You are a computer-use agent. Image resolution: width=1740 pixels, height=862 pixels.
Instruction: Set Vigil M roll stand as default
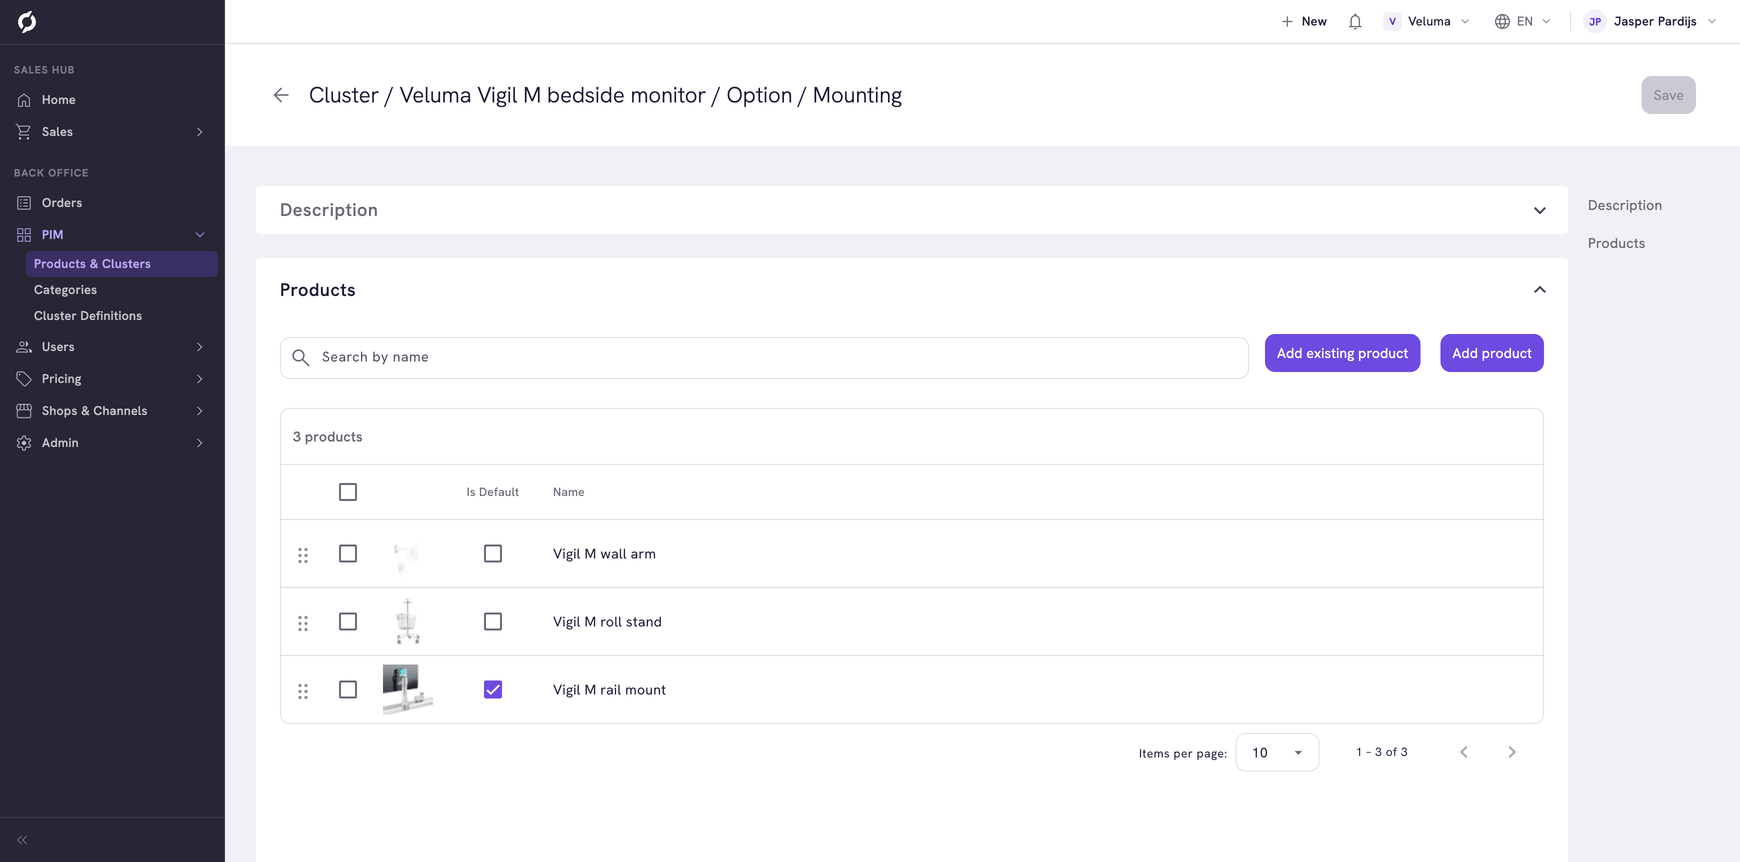pyautogui.click(x=493, y=622)
